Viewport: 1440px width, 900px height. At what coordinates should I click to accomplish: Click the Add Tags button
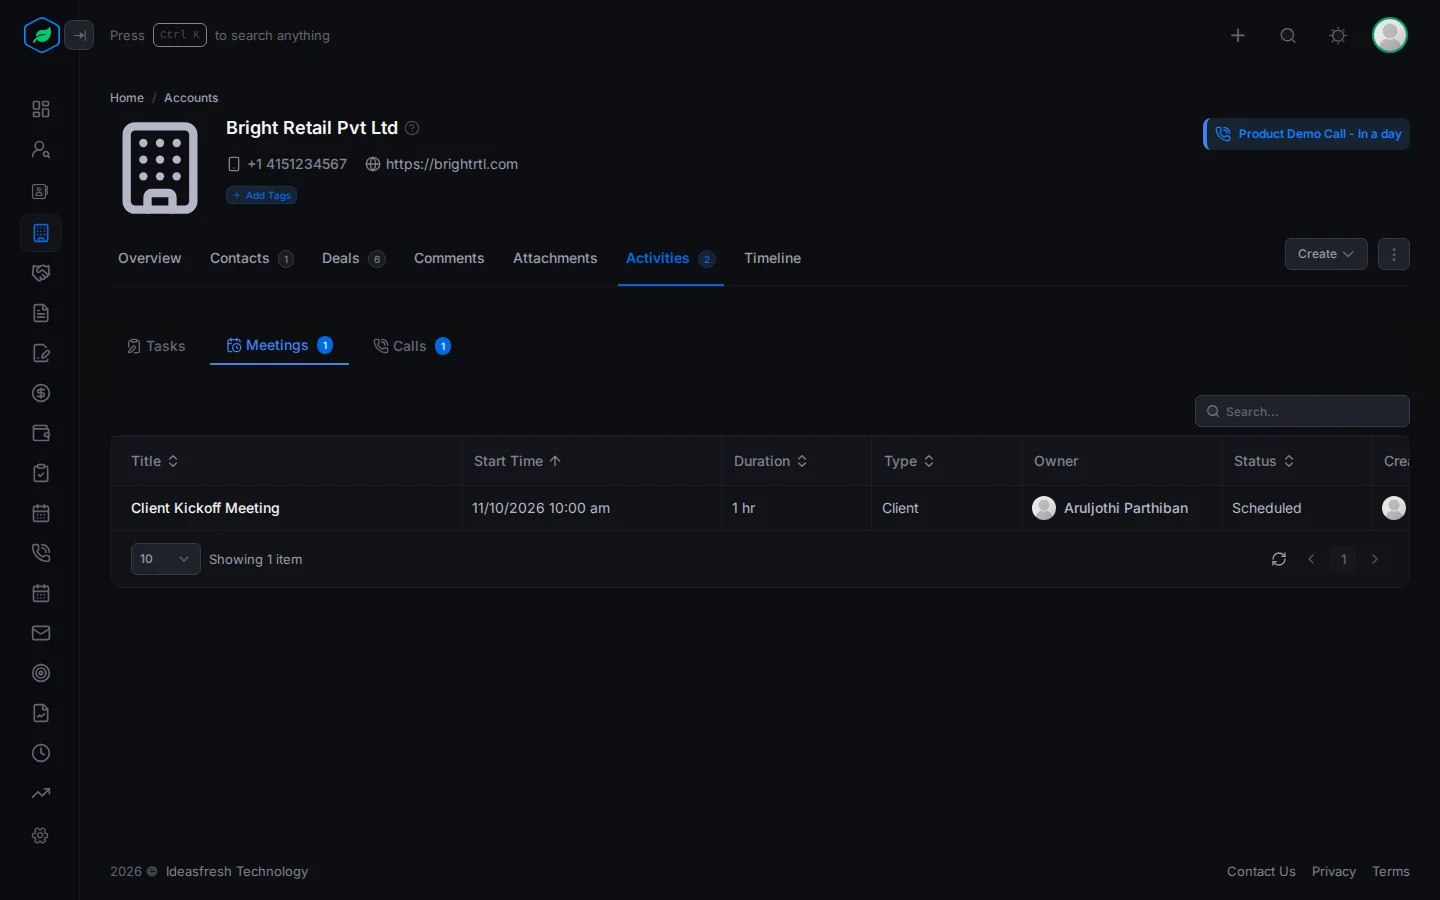[262, 195]
